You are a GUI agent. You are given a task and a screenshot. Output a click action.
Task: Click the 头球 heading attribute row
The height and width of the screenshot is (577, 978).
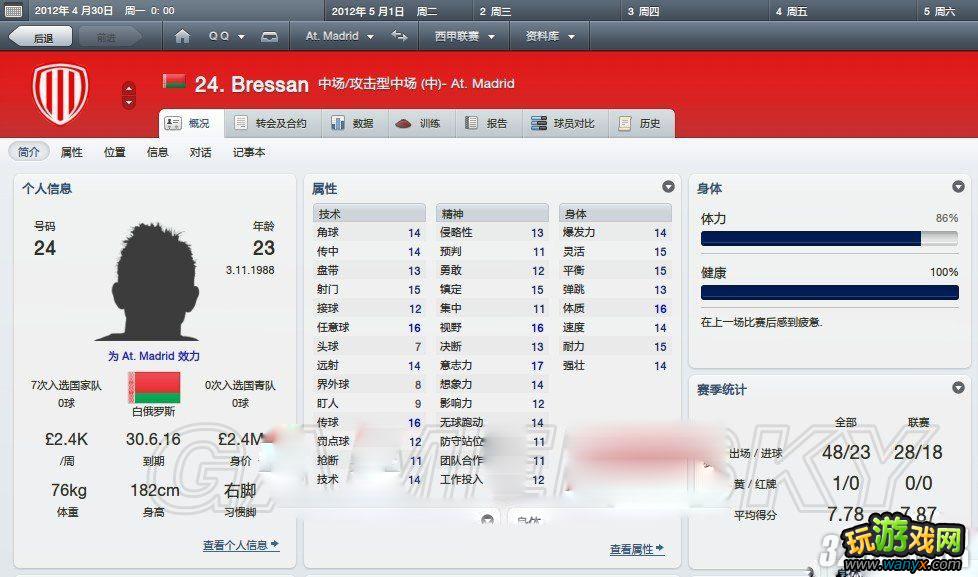369,346
